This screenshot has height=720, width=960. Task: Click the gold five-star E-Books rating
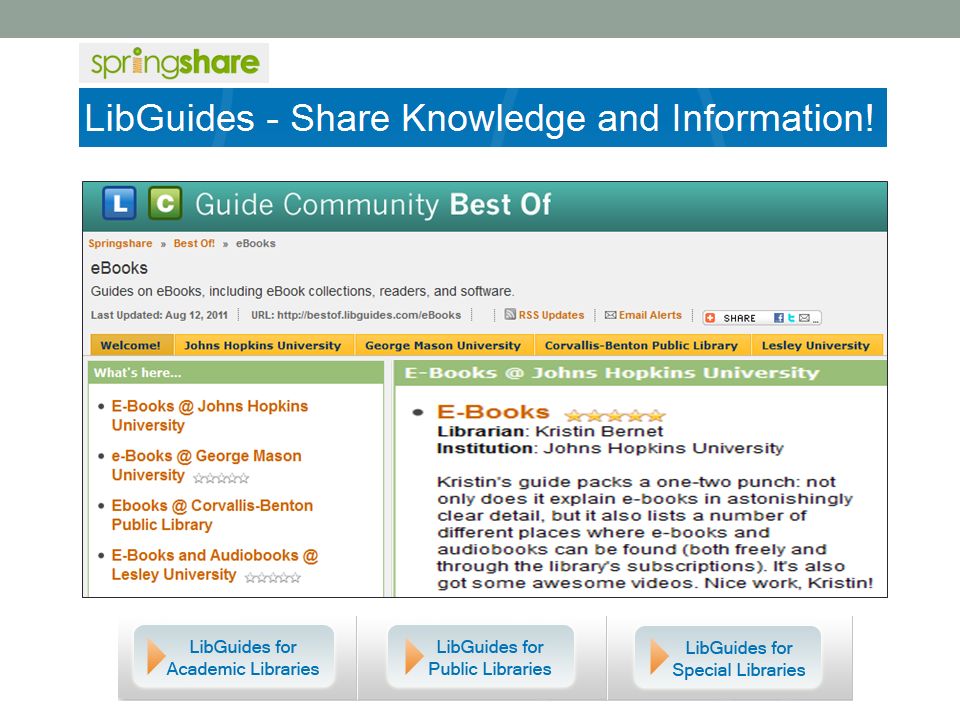[615, 416]
